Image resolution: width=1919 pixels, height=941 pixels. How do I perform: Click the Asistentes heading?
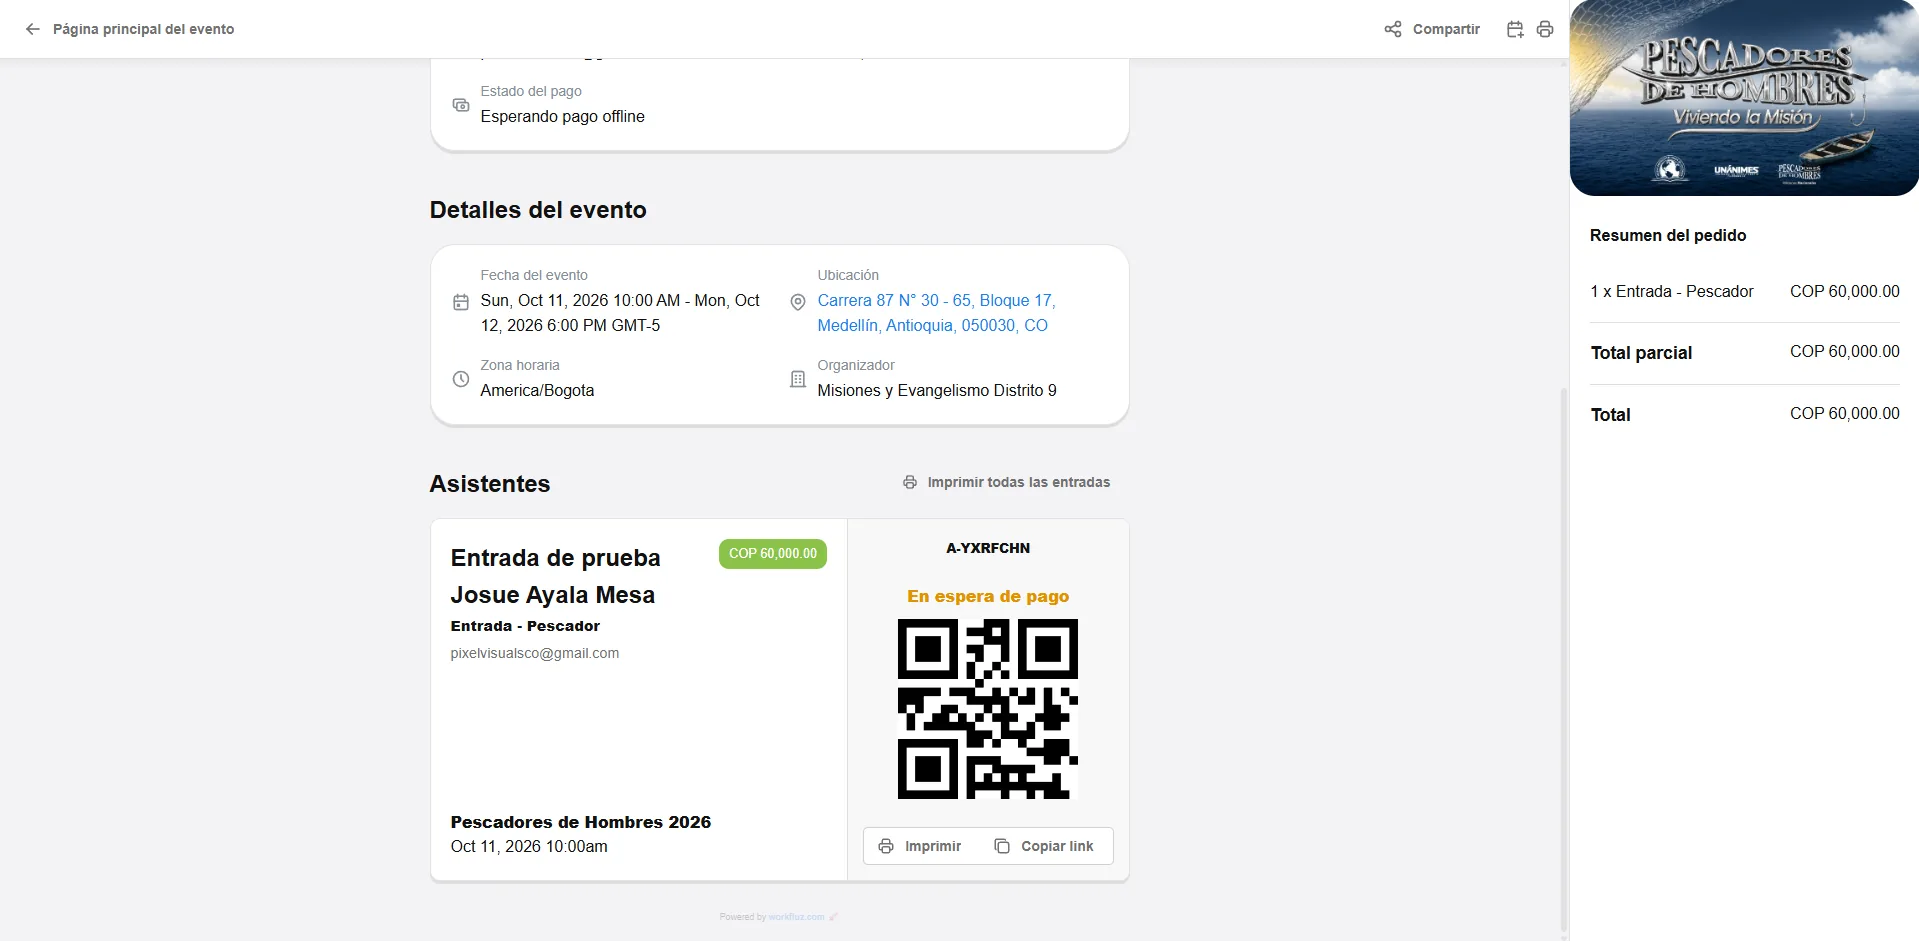pos(490,484)
